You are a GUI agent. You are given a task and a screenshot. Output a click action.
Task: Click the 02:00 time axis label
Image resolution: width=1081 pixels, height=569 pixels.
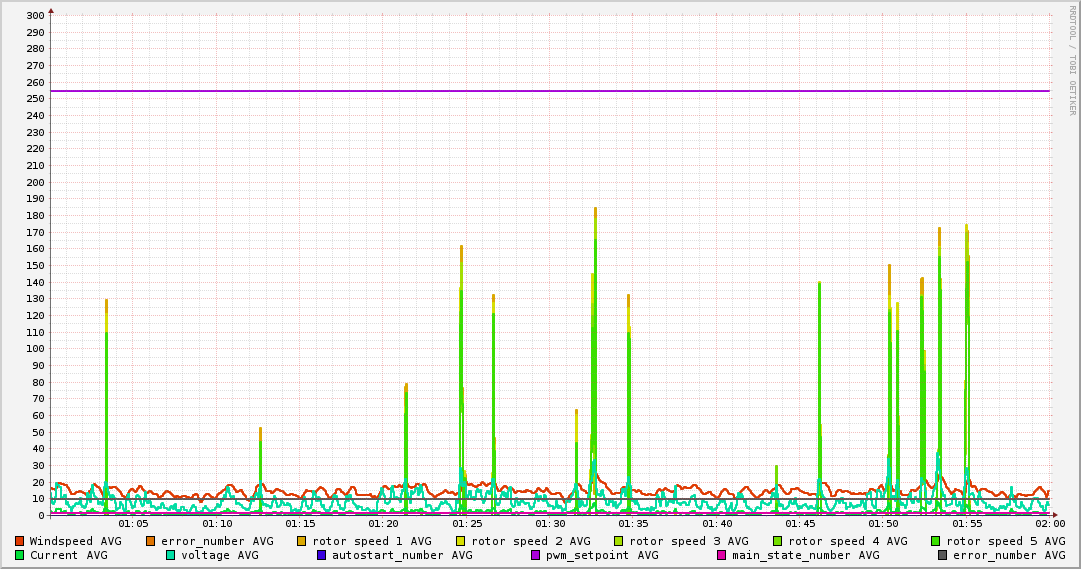pyautogui.click(x=1049, y=523)
